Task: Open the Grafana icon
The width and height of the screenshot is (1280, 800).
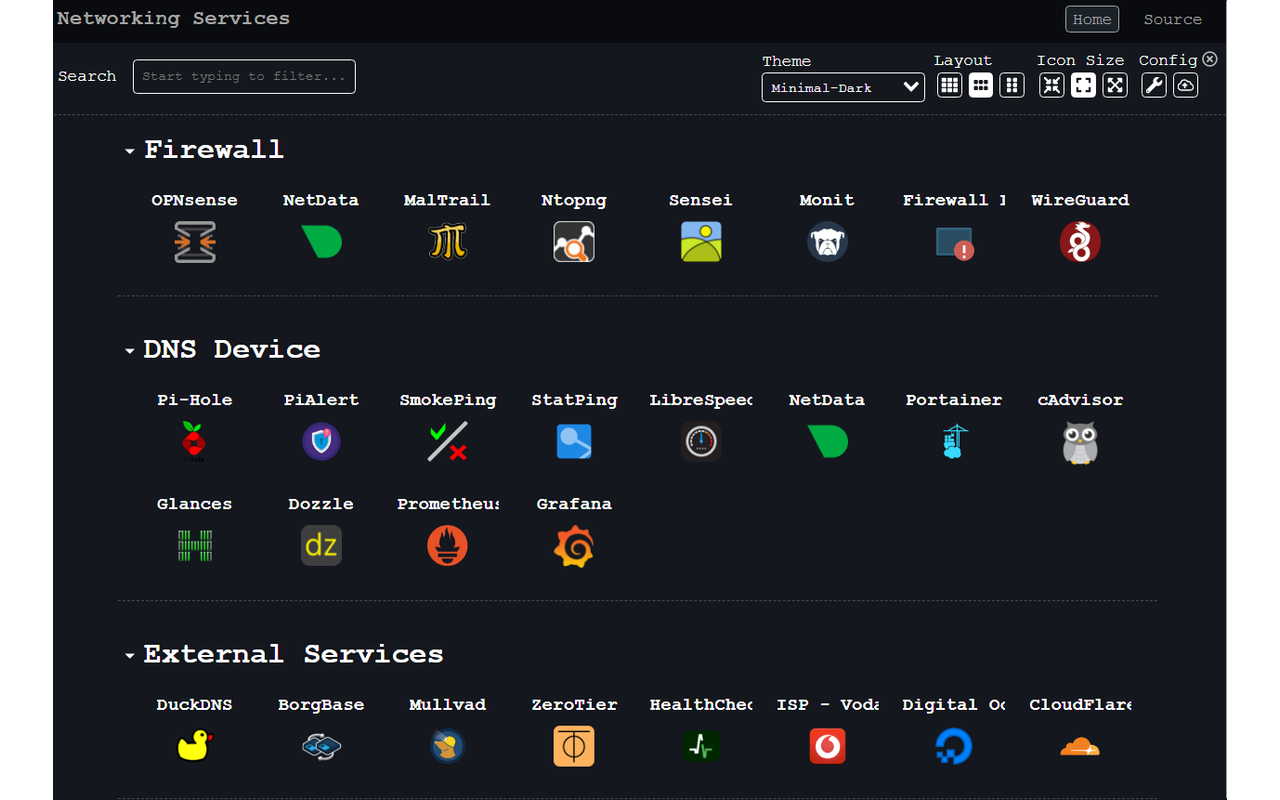Action: (574, 546)
